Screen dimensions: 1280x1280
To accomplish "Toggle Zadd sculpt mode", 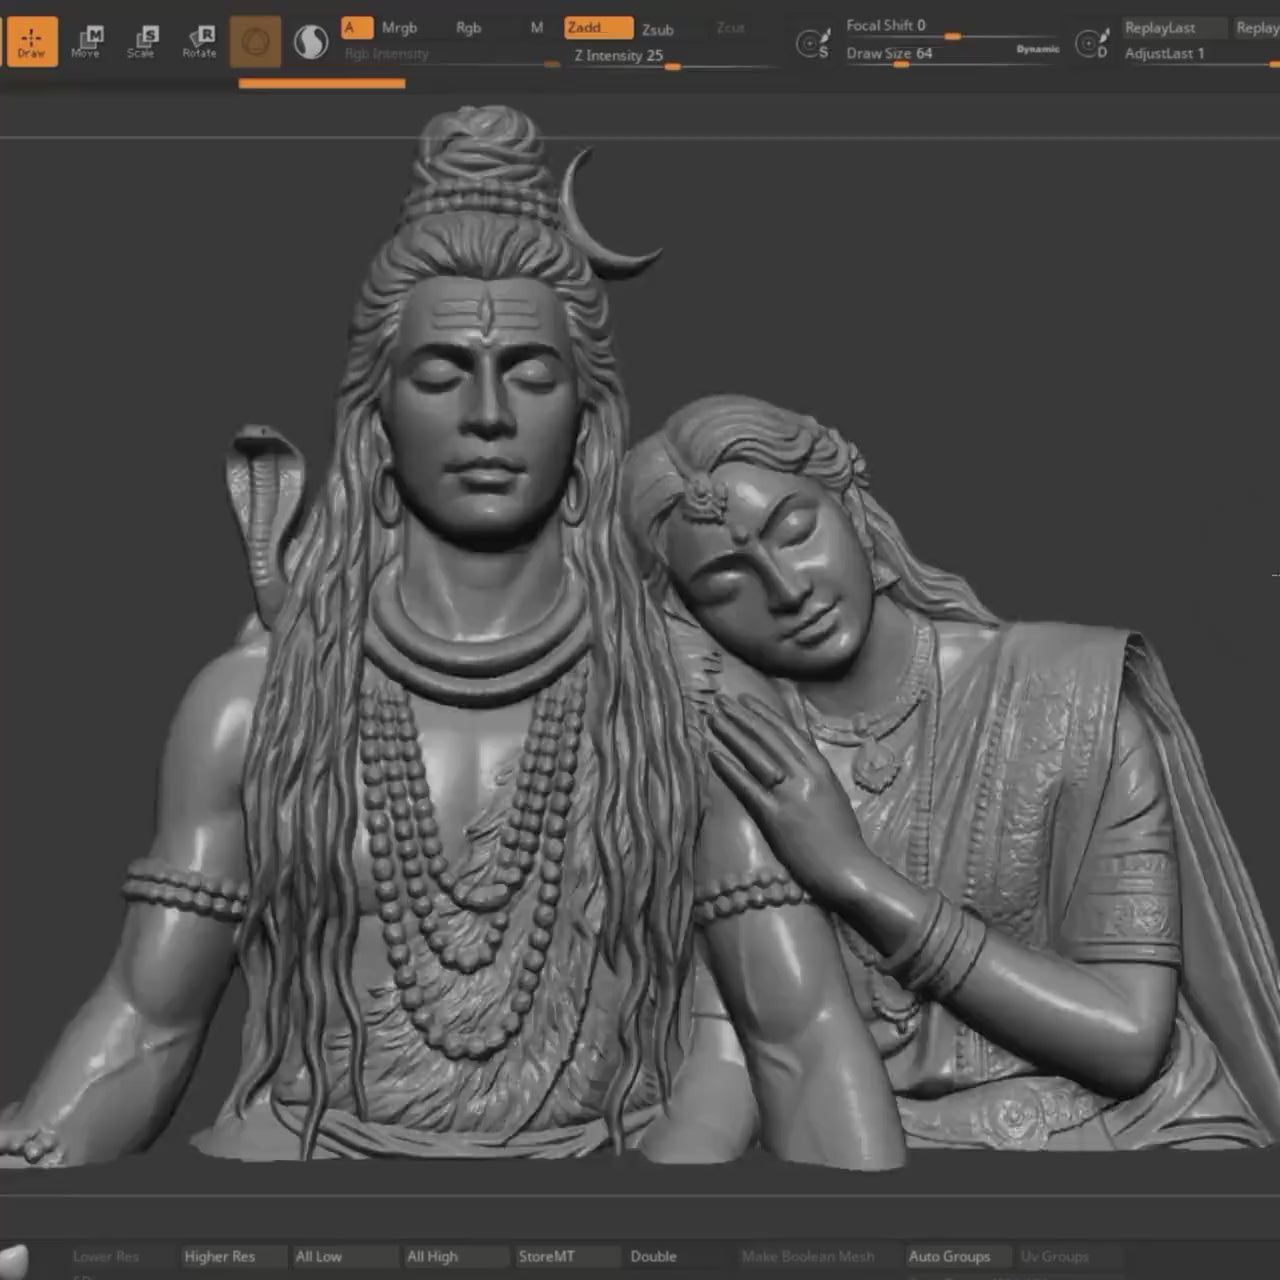I will tap(598, 28).
